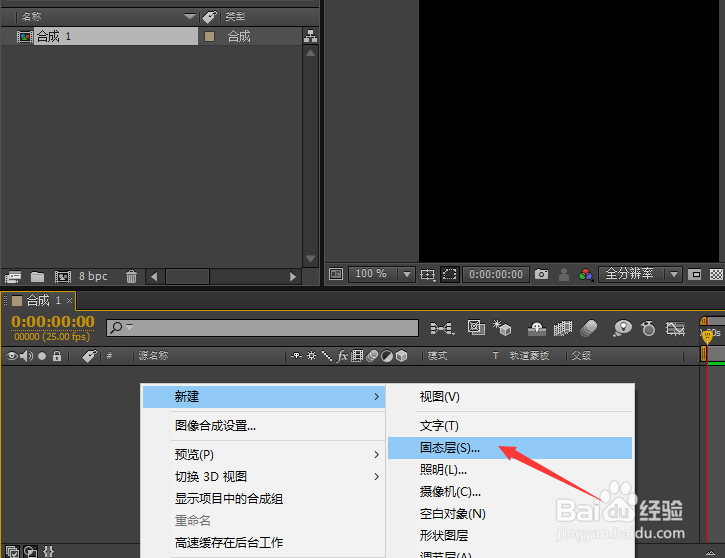Image resolution: width=725 pixels, height=558 pixels.
Task: Open graph editor icon in timeline
Action: point(675,329)
